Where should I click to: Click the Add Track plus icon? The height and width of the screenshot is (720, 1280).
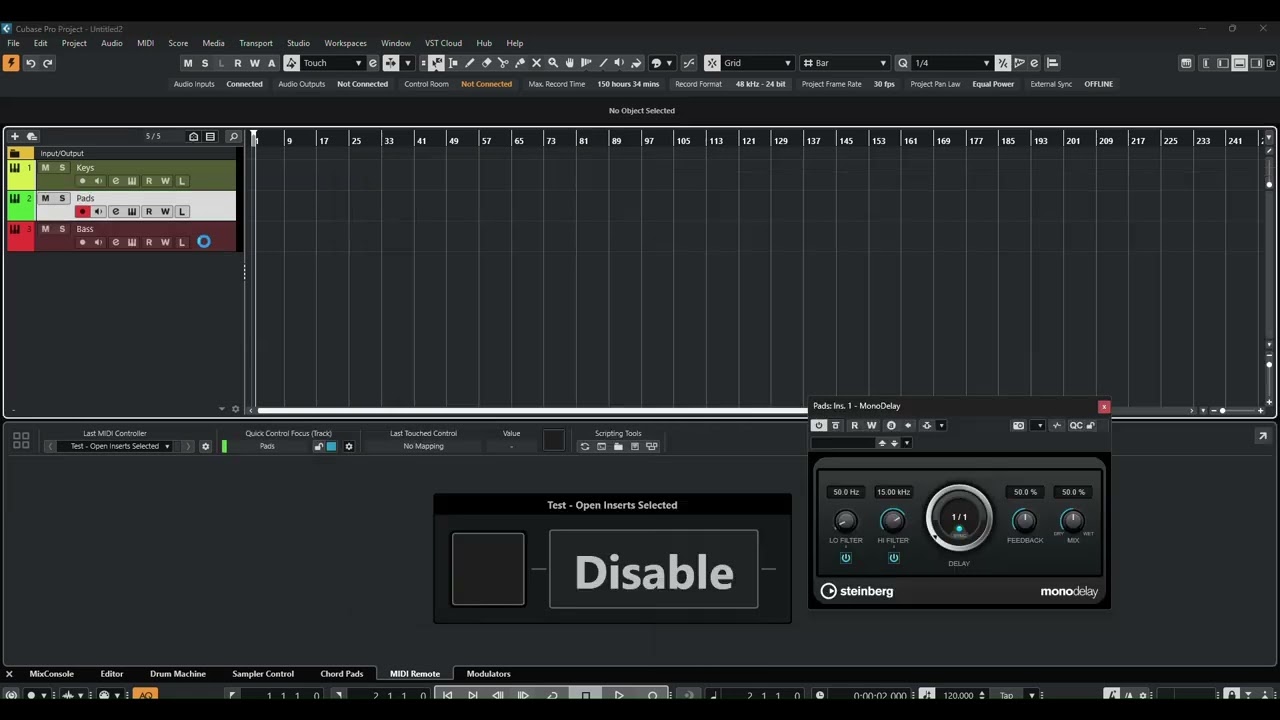[15, 136]
